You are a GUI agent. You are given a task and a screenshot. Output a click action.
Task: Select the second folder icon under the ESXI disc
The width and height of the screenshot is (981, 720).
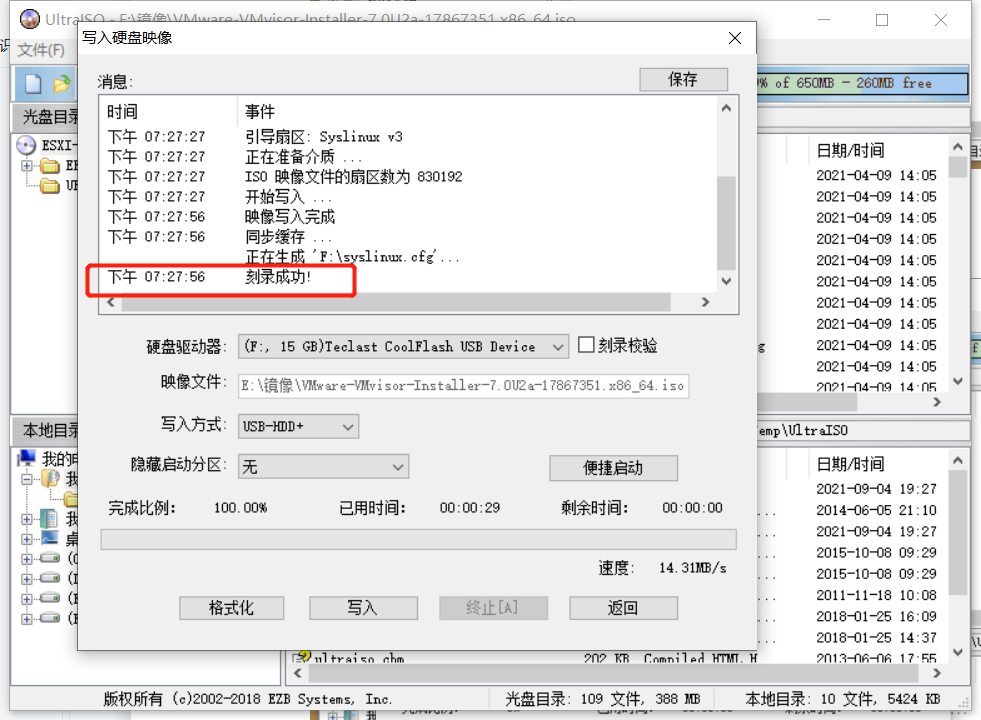50,186
